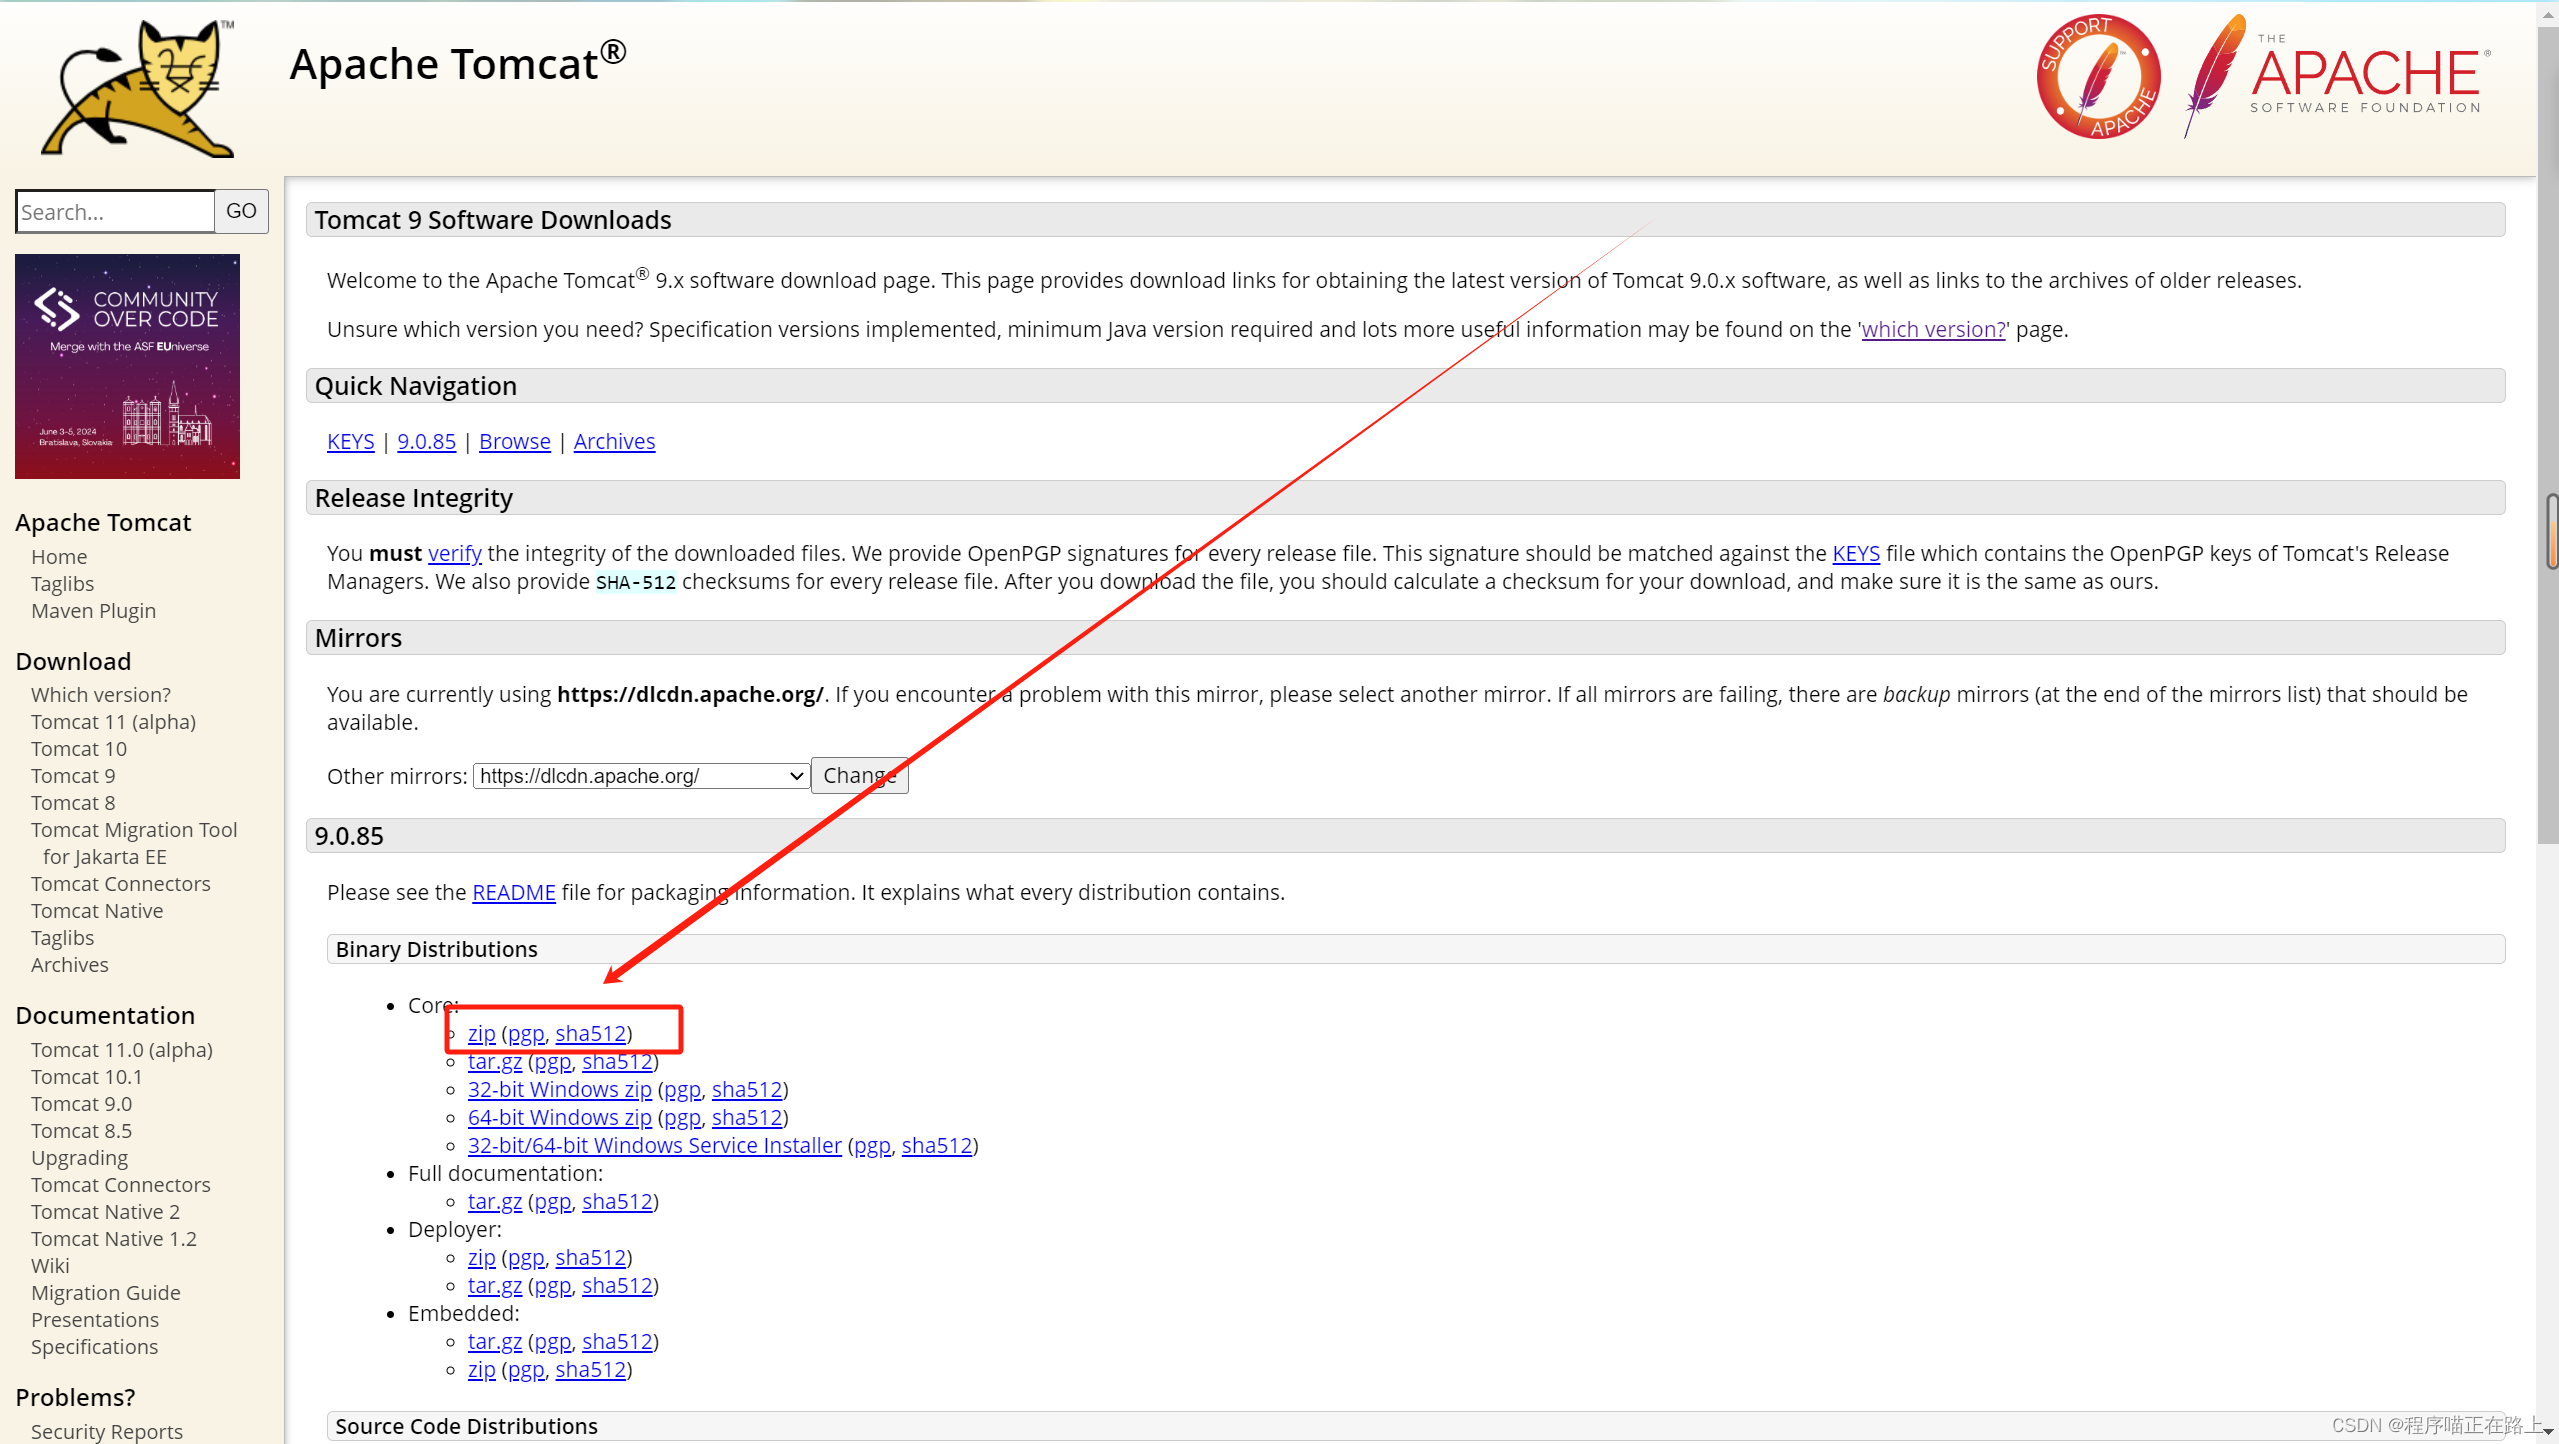
Task: Open sha512 checksum for Core zip
Action: (590, 1034)
